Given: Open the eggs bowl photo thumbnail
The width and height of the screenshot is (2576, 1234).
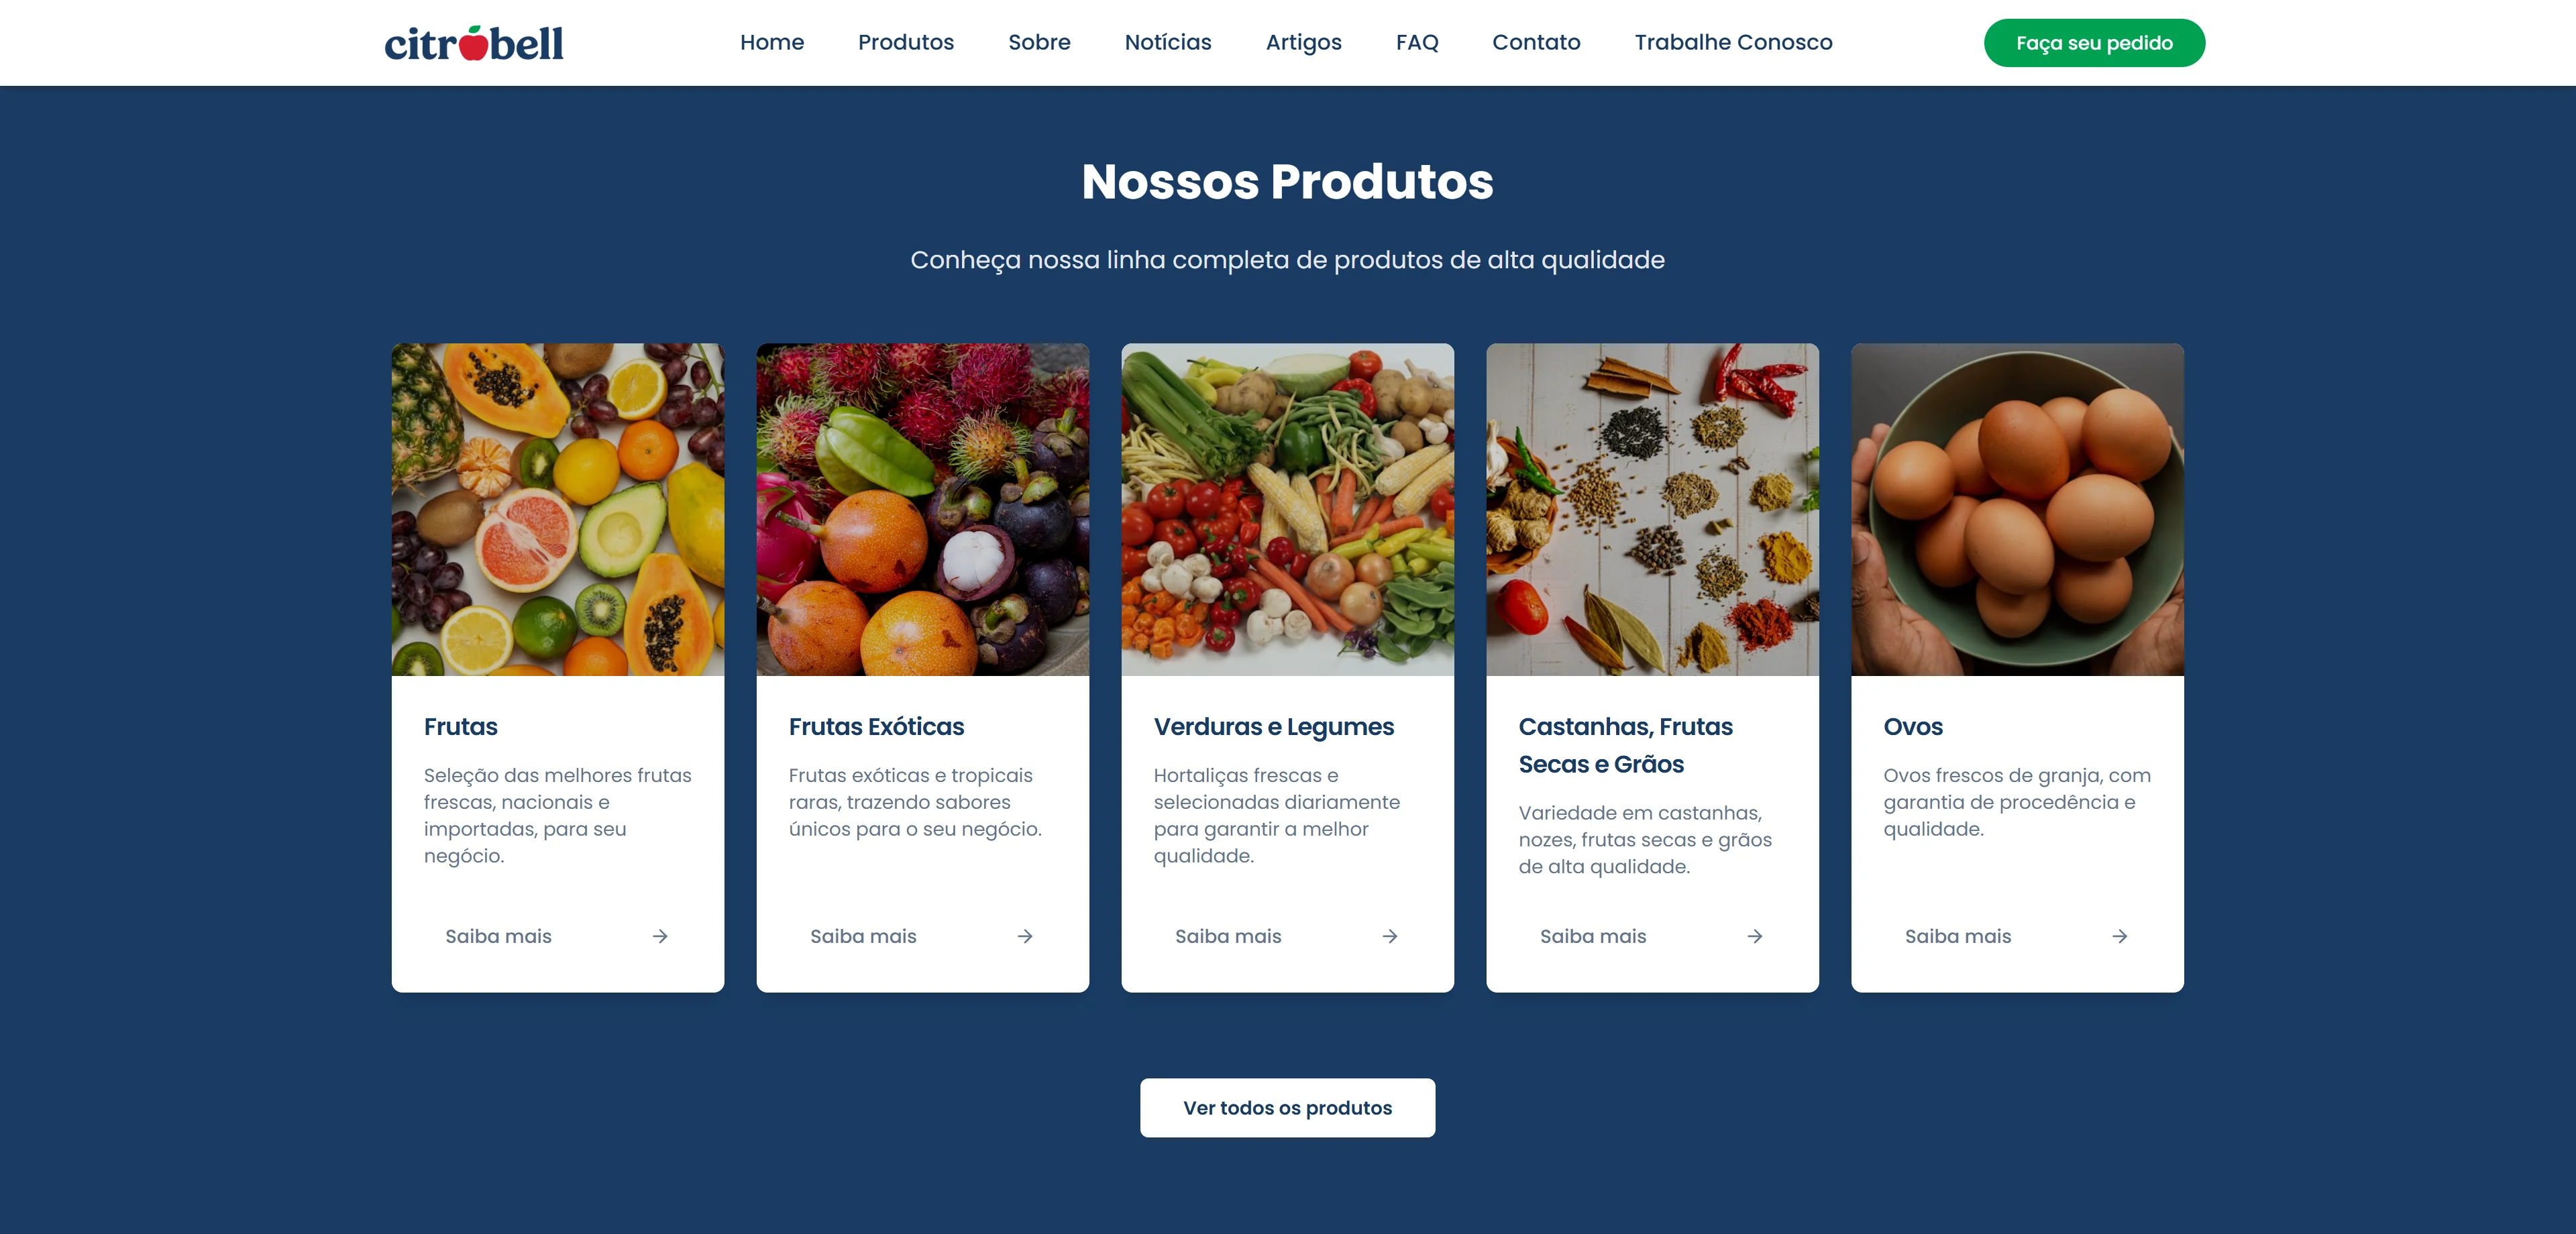Looking at the screenshot, I should pos(2017,509).
